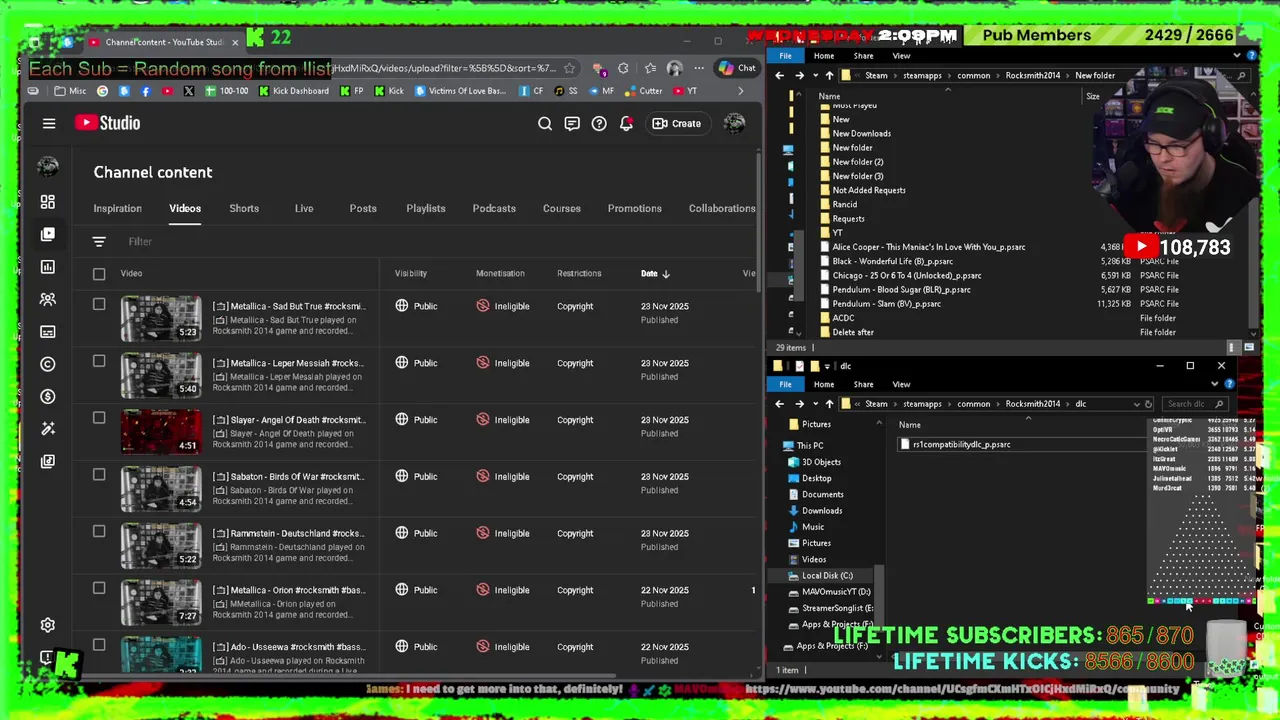Toggle Date column sort arrow

point(665,273)
